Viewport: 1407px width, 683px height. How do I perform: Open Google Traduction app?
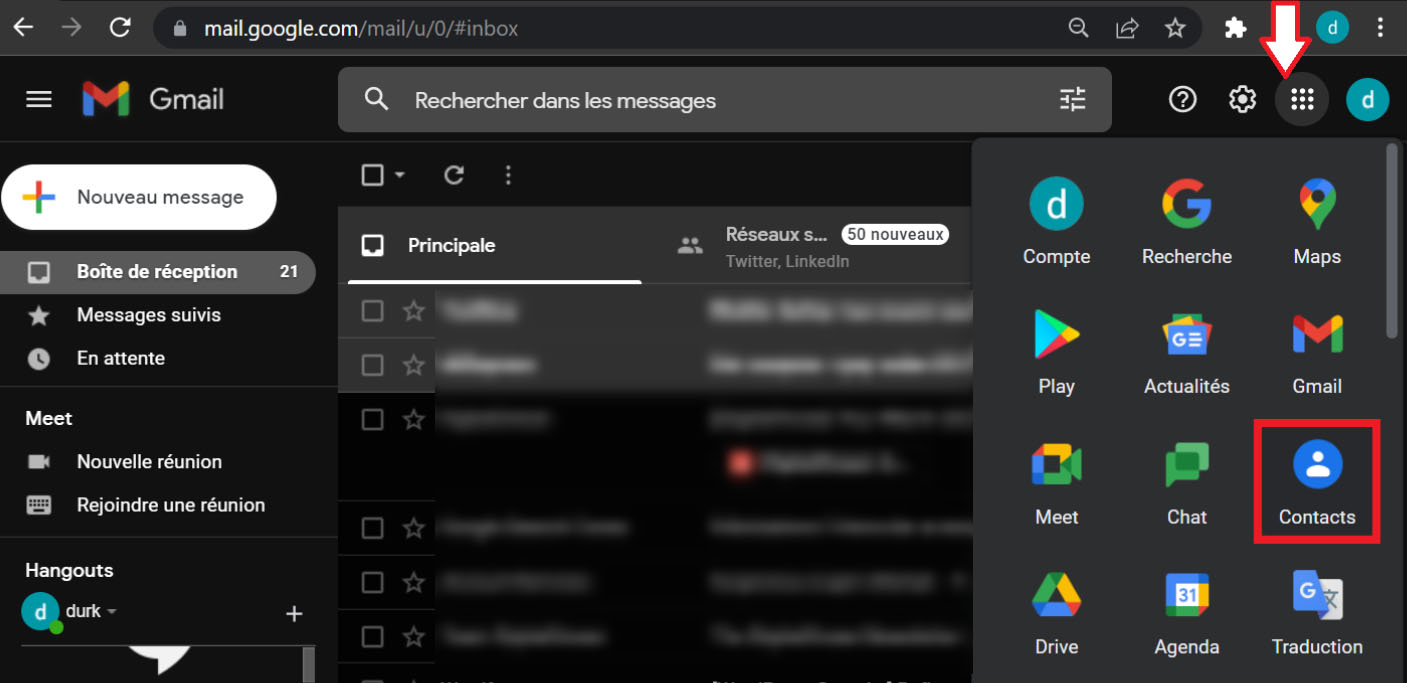click(x=1316, y=610)
